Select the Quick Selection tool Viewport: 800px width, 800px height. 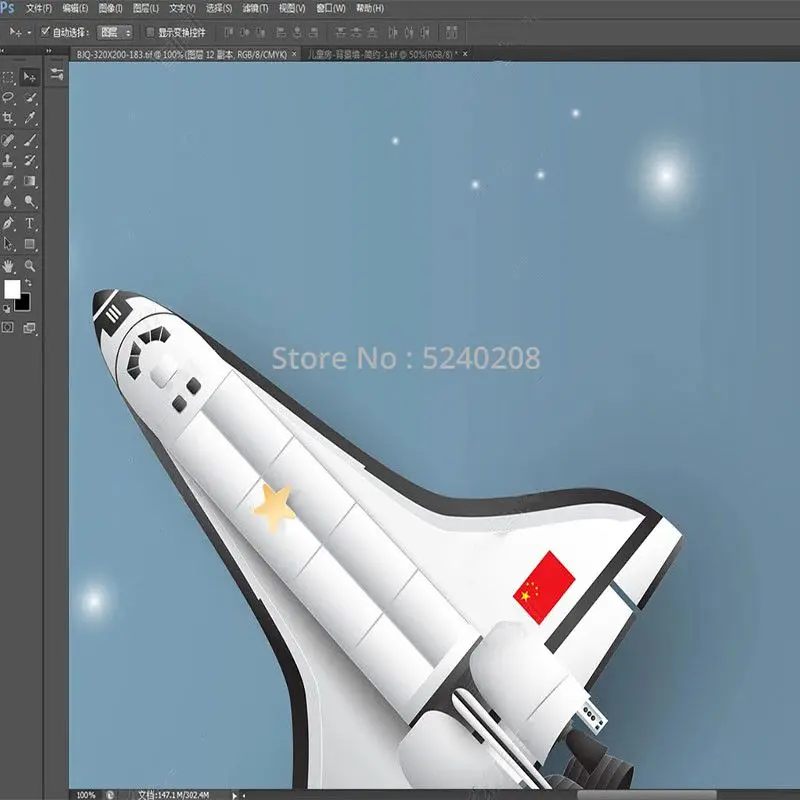30,97
